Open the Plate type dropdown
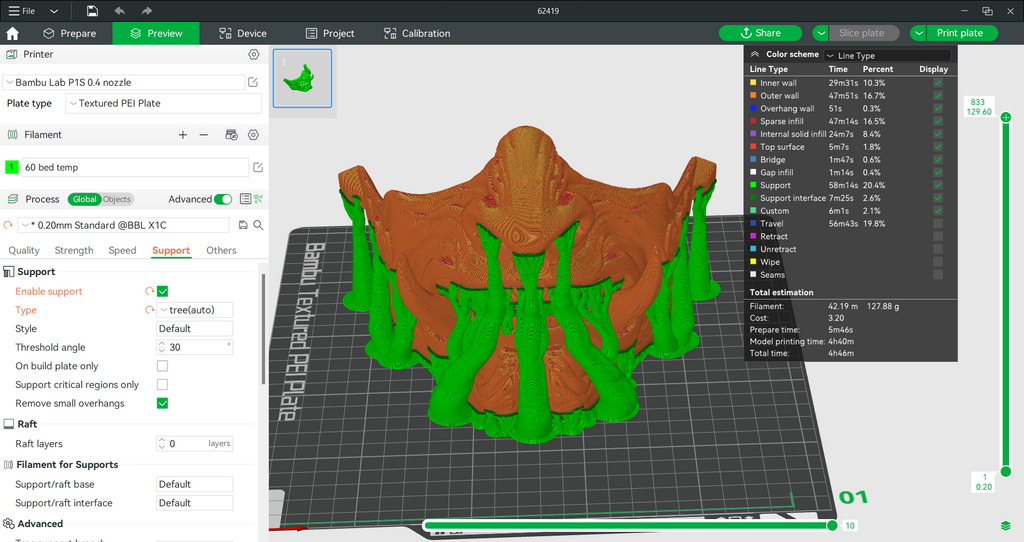1024x542 pixels. (163, 103)
